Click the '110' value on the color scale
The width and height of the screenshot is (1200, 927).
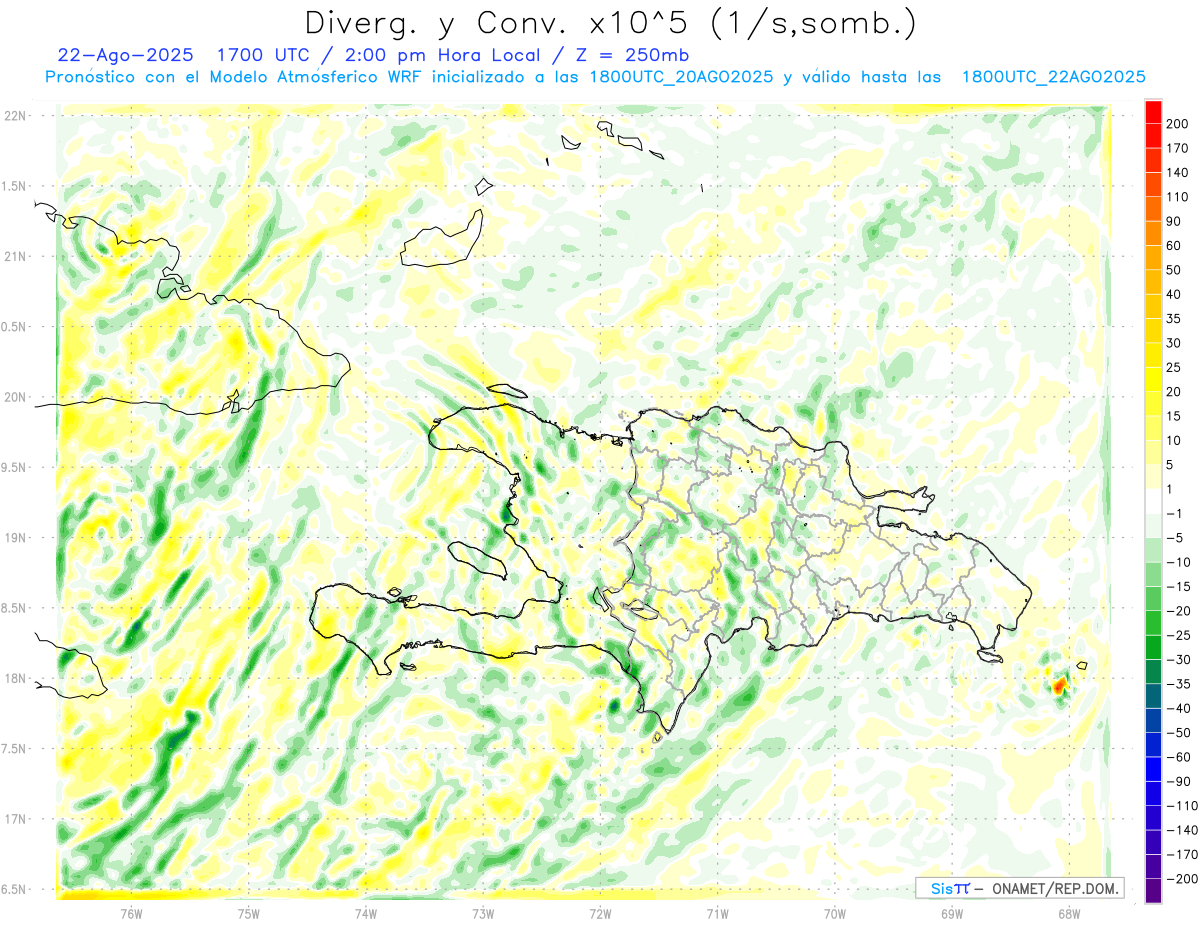pyautogui.click(x=1178, y=197)
